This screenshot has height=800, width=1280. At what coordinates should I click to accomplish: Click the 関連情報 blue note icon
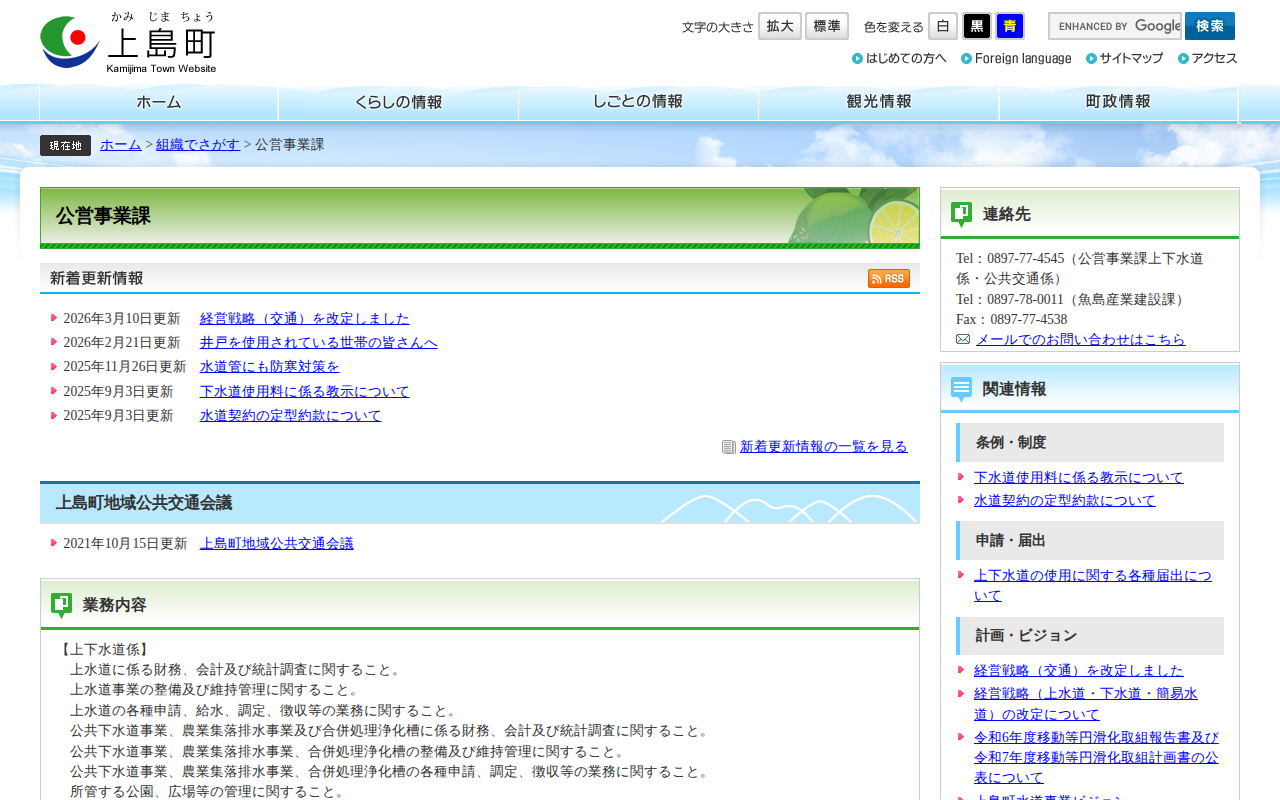coord(961,389)
